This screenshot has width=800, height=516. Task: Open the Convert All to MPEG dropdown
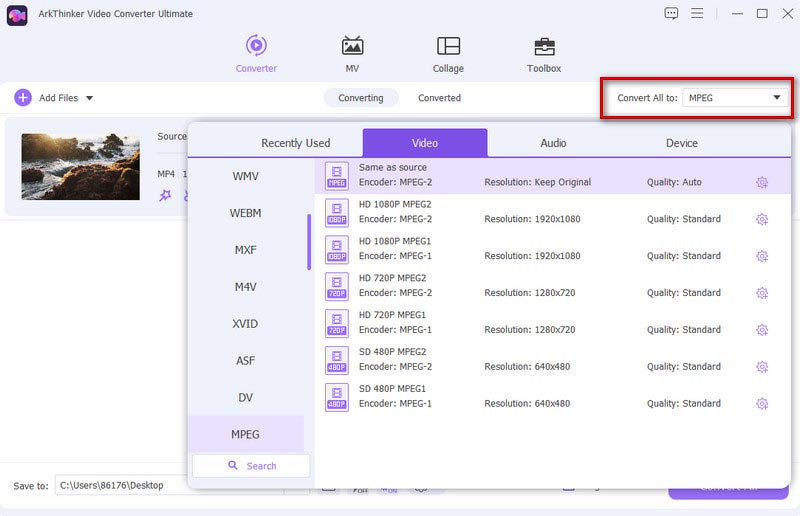pos(735,97)
